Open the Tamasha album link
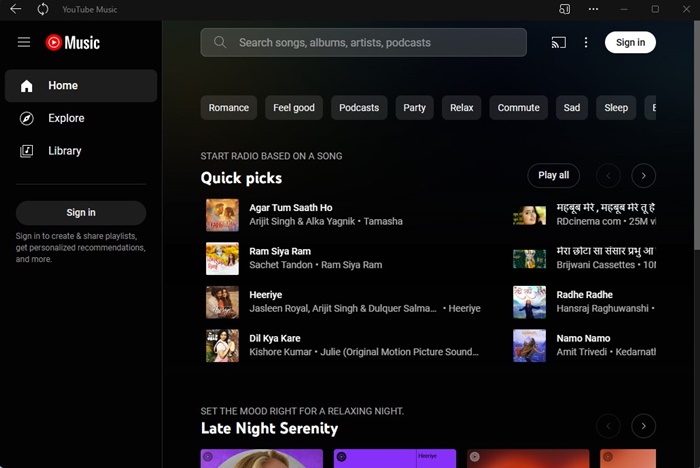The image size is (700, 468). coord(383,221)
